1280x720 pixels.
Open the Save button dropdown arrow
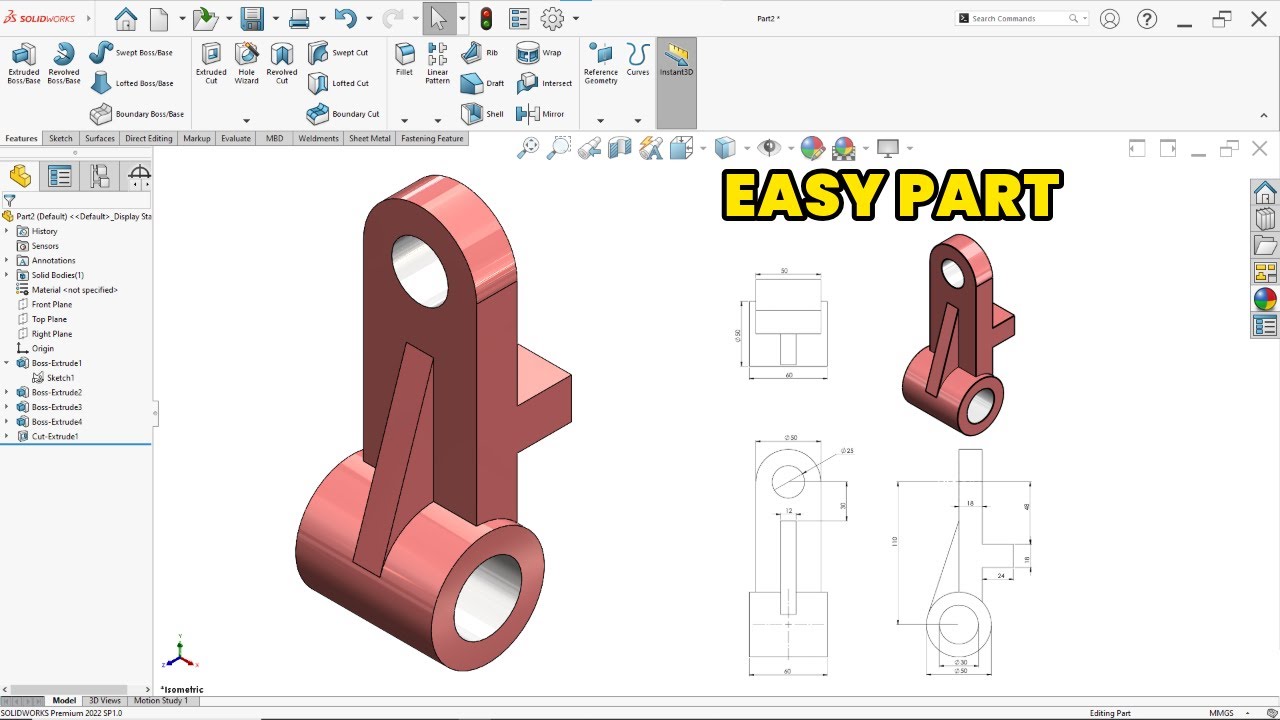273,18
